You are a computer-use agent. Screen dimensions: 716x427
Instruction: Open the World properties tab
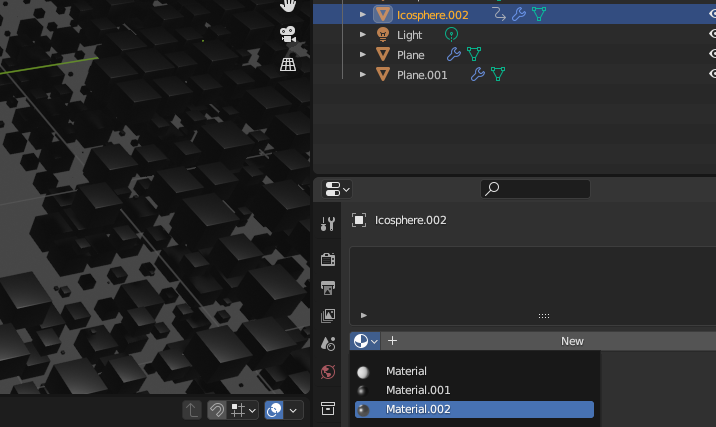328,372
